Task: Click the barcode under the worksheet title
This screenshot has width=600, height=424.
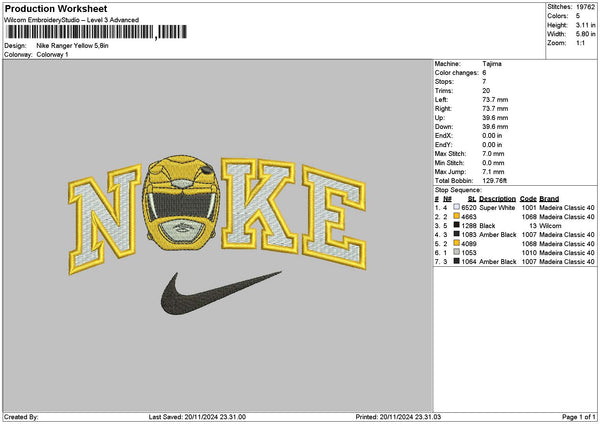Action: tap(96, 32)
